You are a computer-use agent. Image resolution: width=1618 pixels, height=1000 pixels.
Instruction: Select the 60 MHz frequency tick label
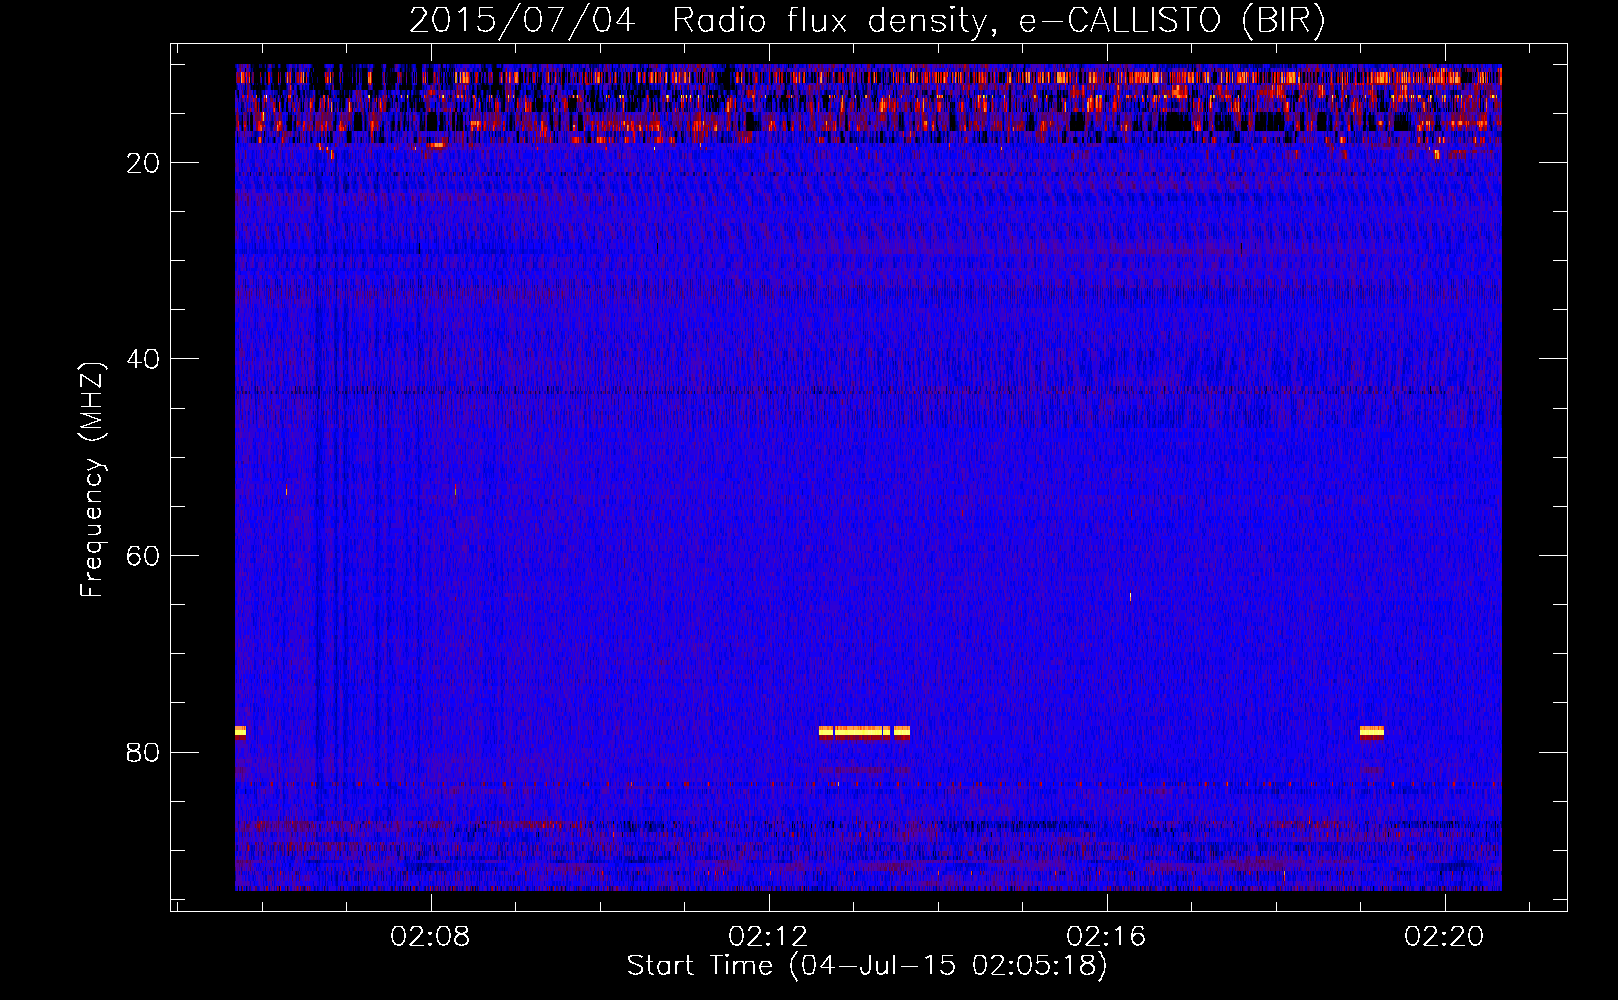(144, 556)
